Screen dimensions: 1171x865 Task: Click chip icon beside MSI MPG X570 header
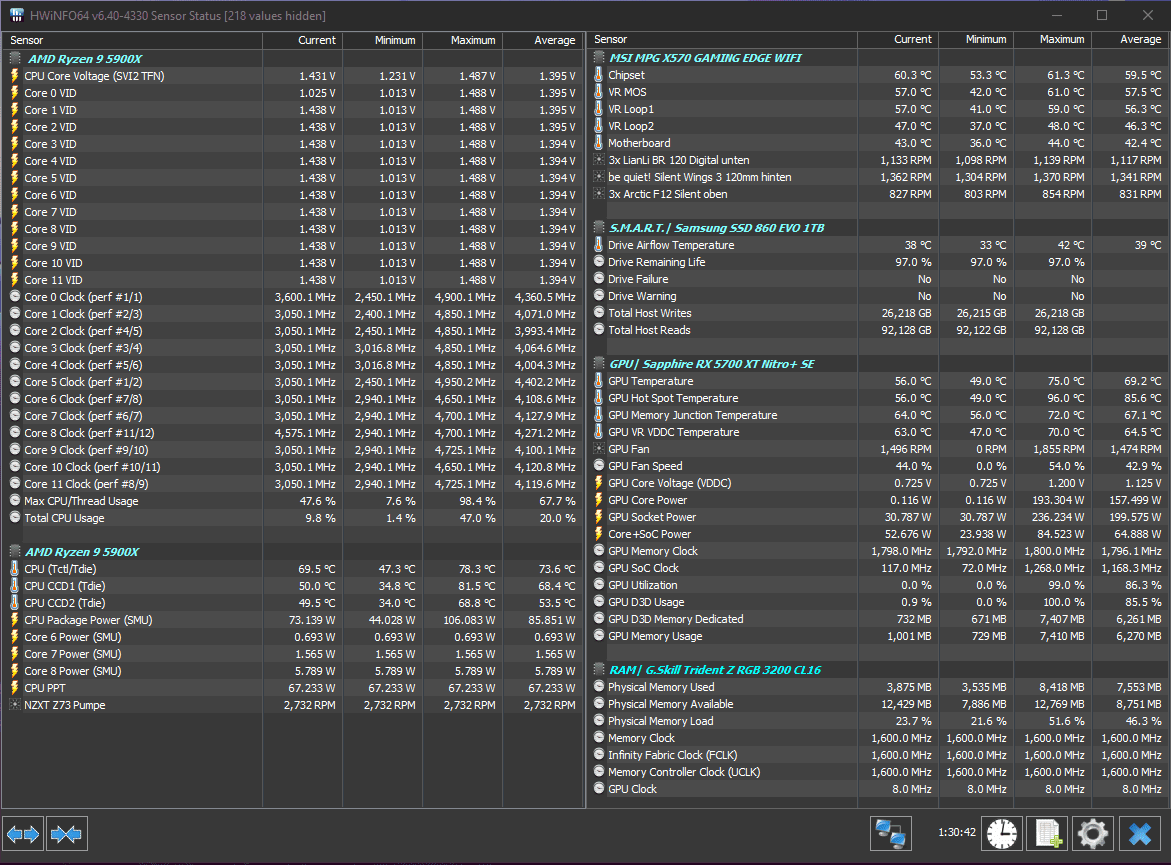(599, 58)
